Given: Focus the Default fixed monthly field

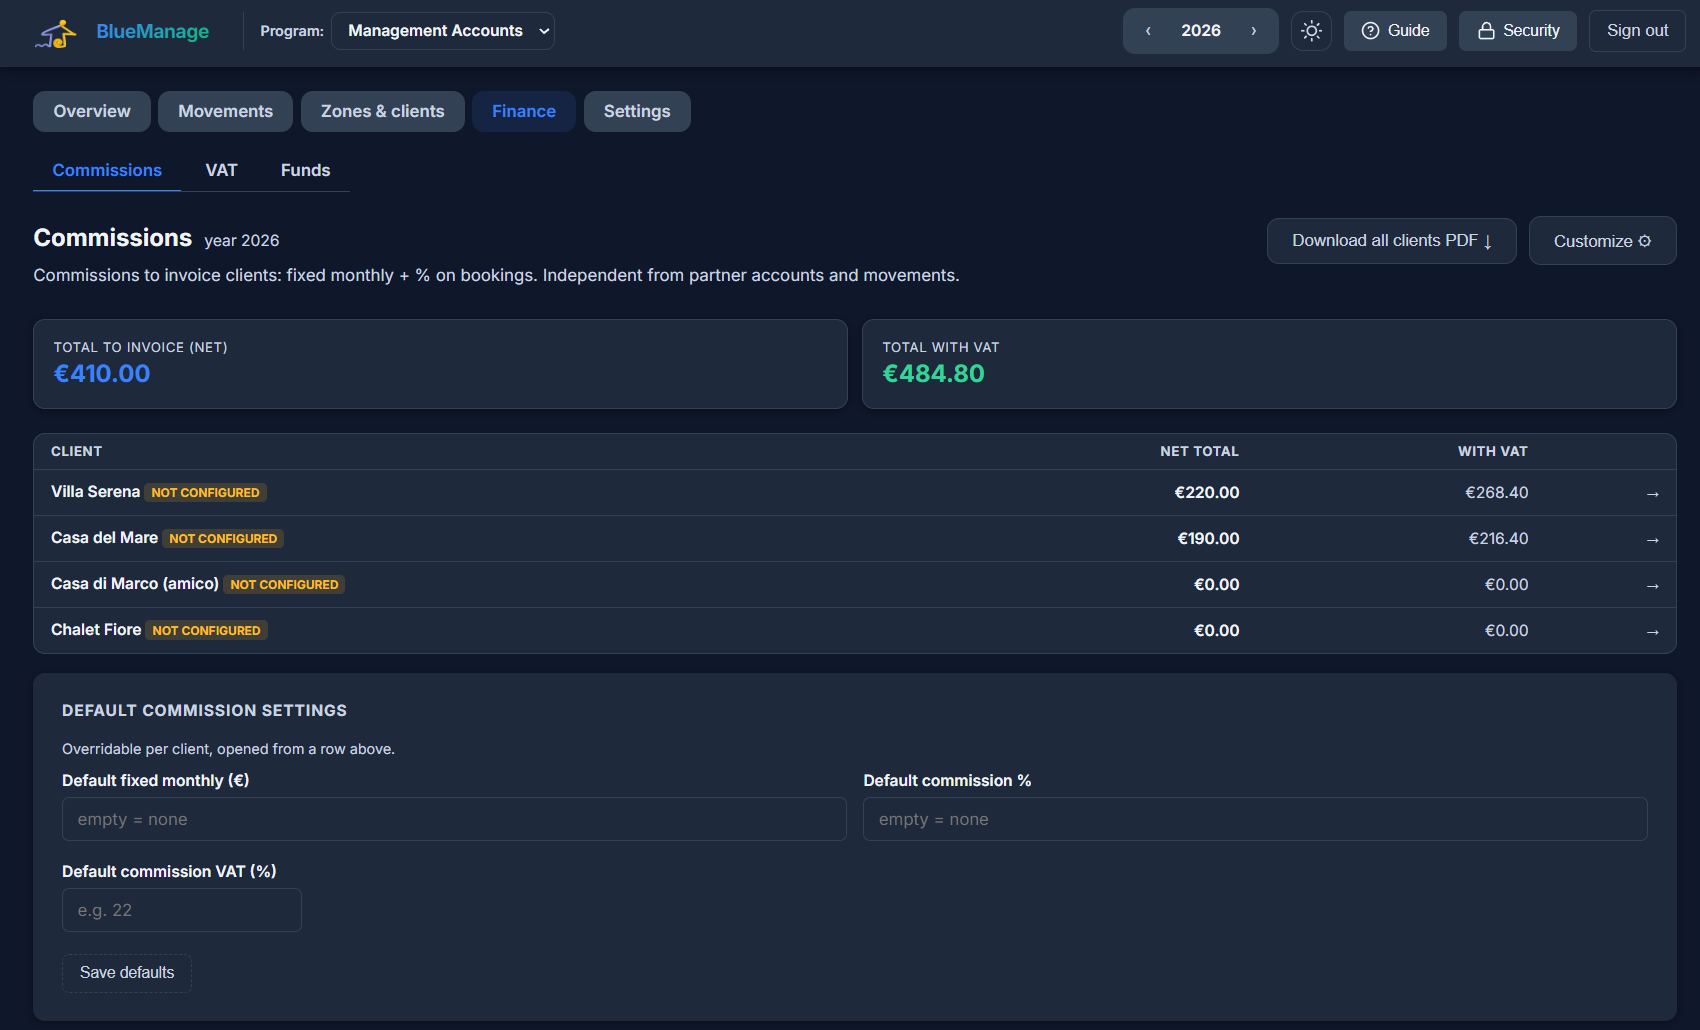Looking at the screenshot, I should click(454, 819).
